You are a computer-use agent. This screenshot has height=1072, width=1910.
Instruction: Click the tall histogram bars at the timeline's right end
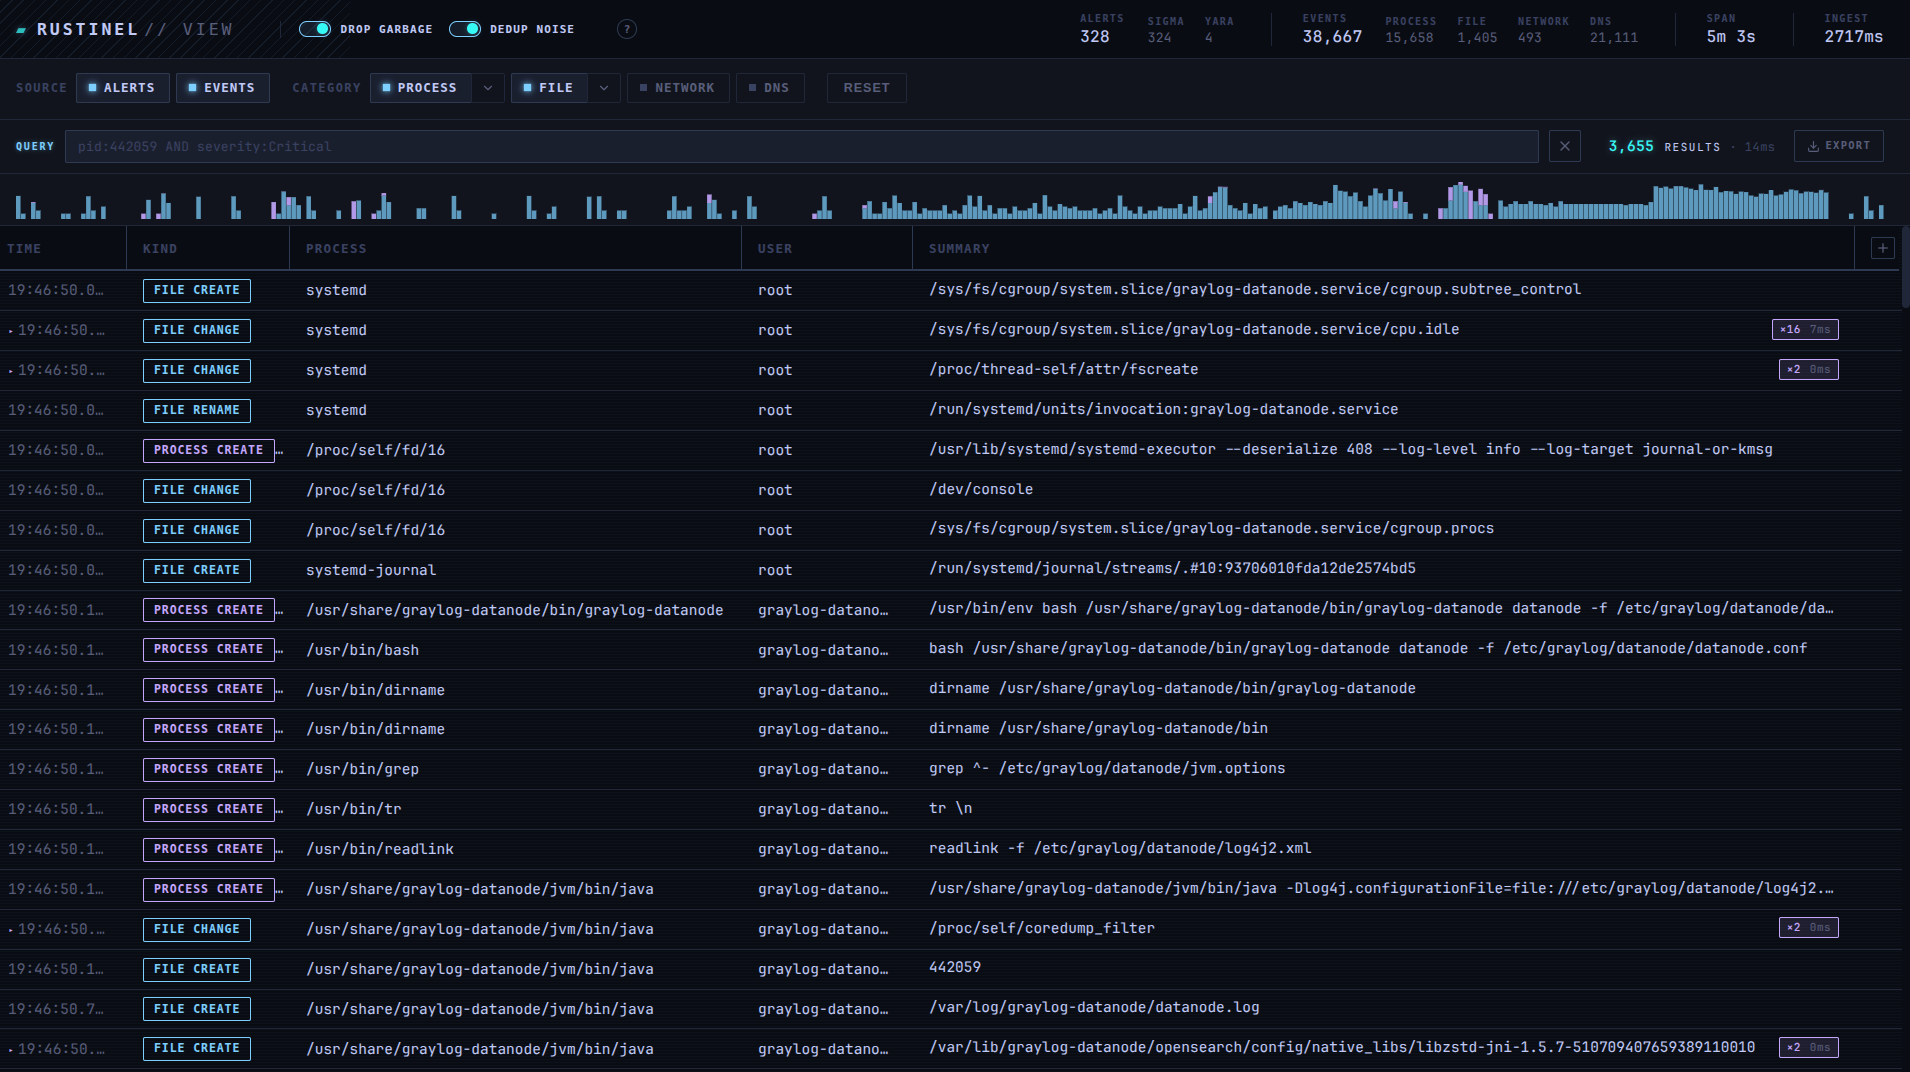(x=1740, y=202)
